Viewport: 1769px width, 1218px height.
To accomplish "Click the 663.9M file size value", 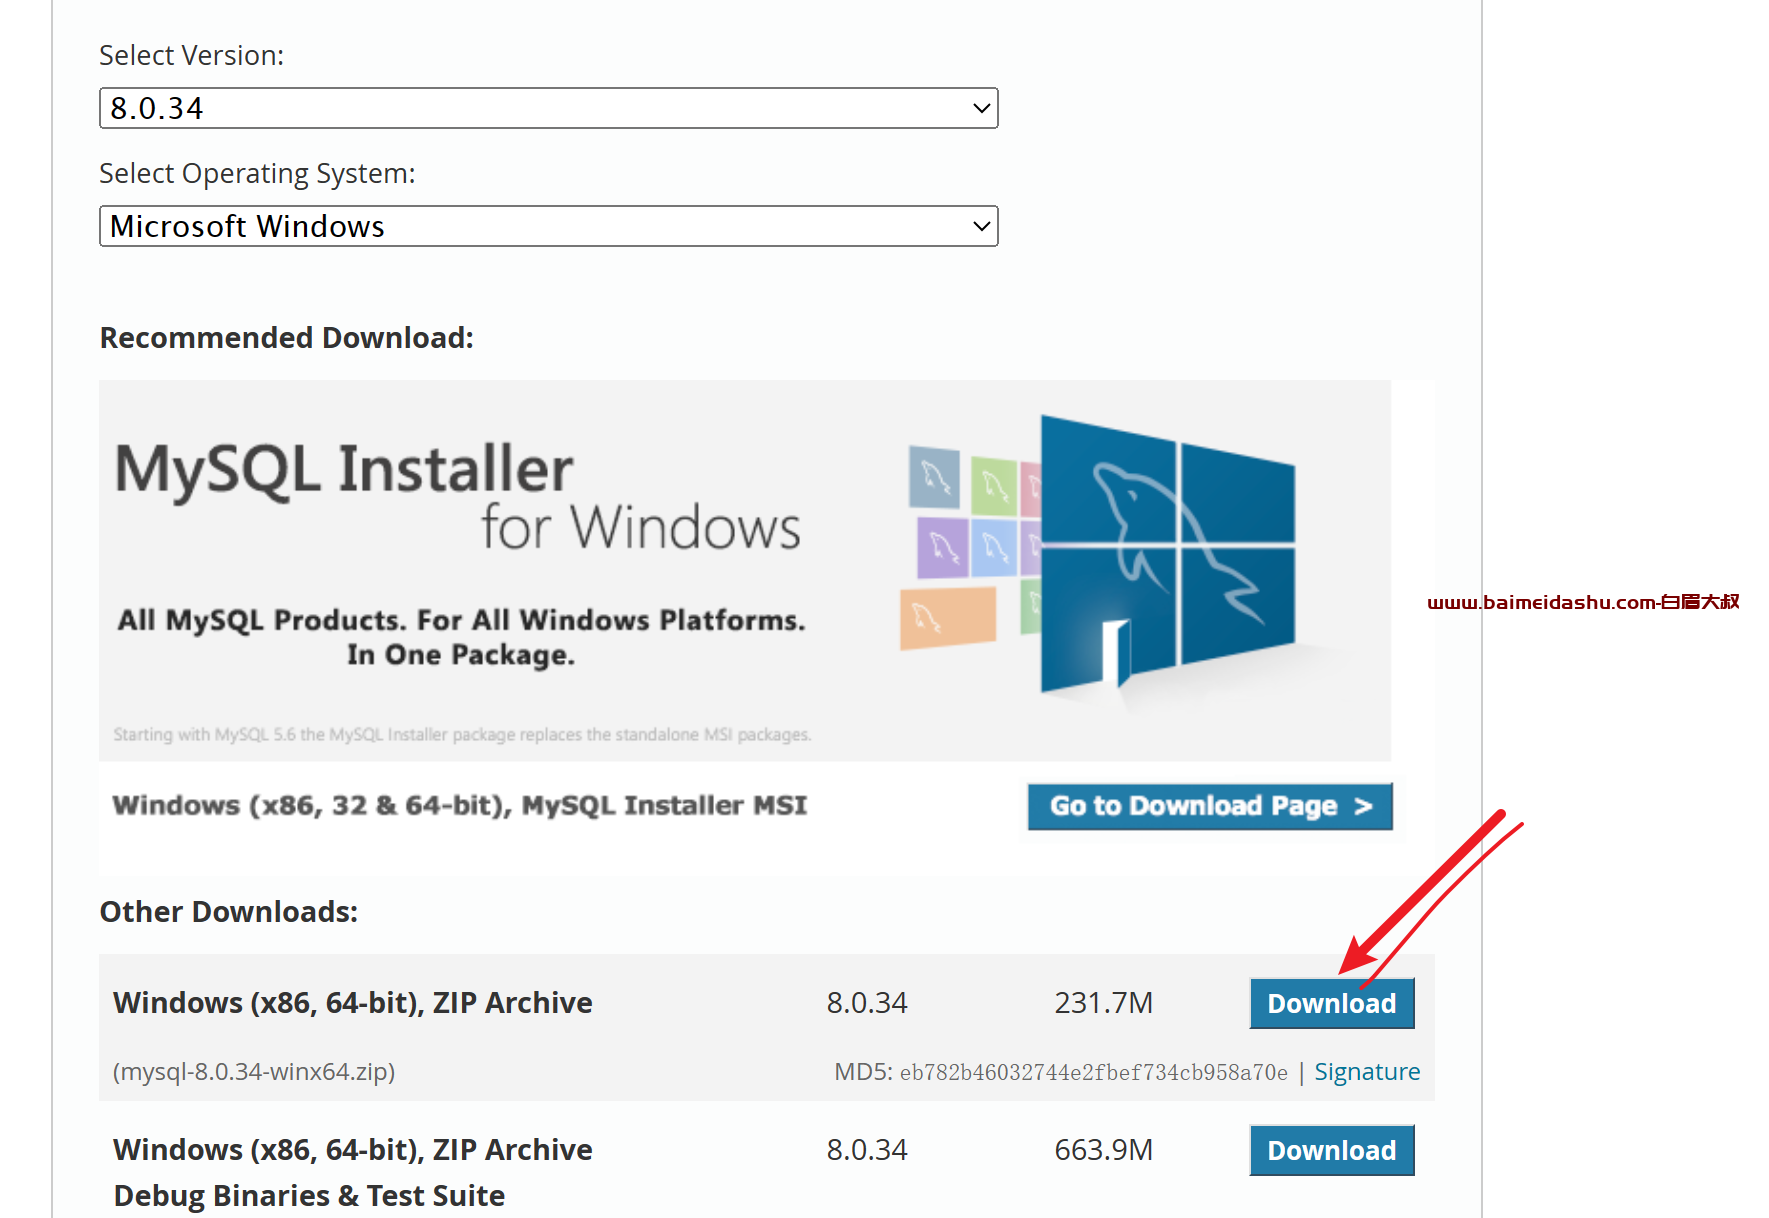I will (x=1103, y=1150).
